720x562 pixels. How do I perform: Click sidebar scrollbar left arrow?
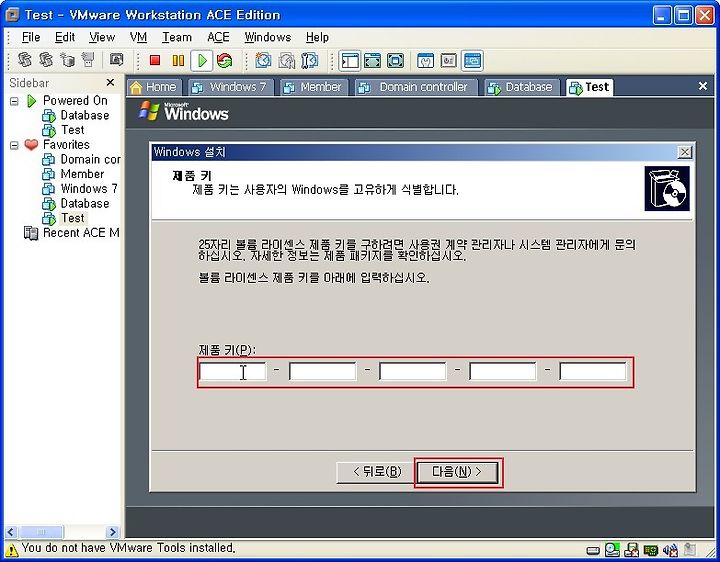pyautogui.click(x=11, y=532)
